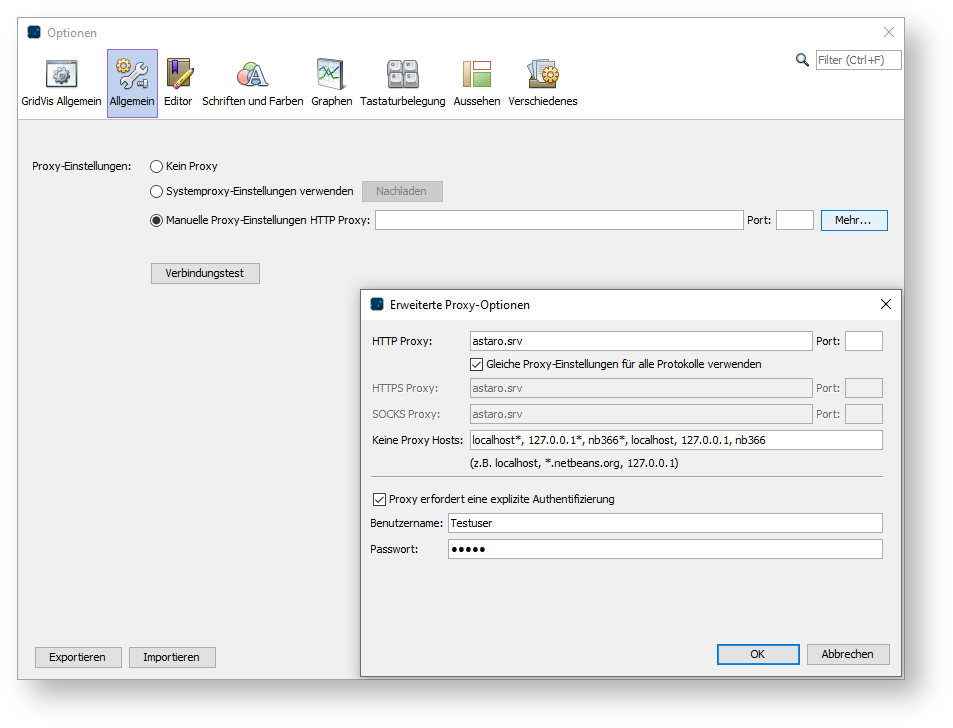
Task: Click the Exportieren button
Action: (78, 657)
